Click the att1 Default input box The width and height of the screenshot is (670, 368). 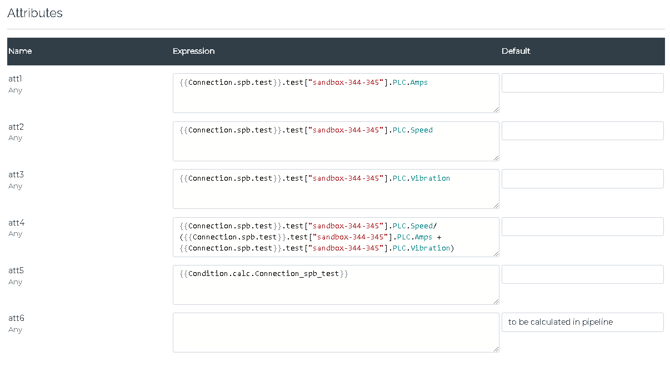click(x=582, y=83)
